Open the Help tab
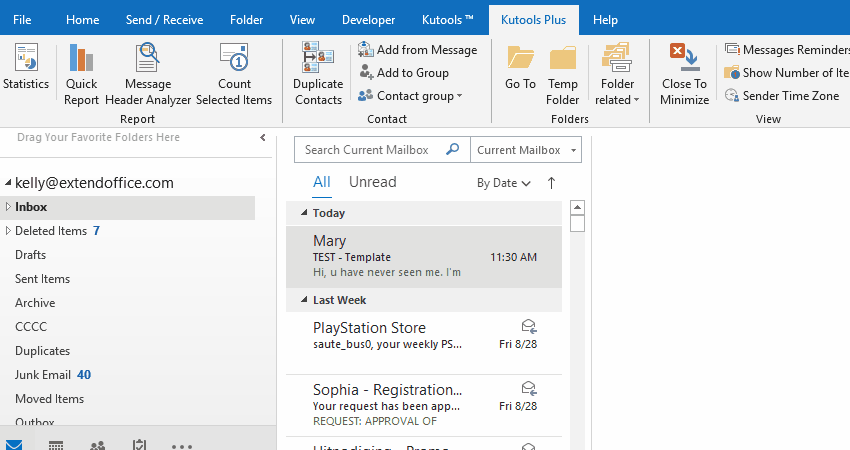Image resolution: width=850 pixels, height=450 pixels. pyautogui.click(x=605, y=20)
